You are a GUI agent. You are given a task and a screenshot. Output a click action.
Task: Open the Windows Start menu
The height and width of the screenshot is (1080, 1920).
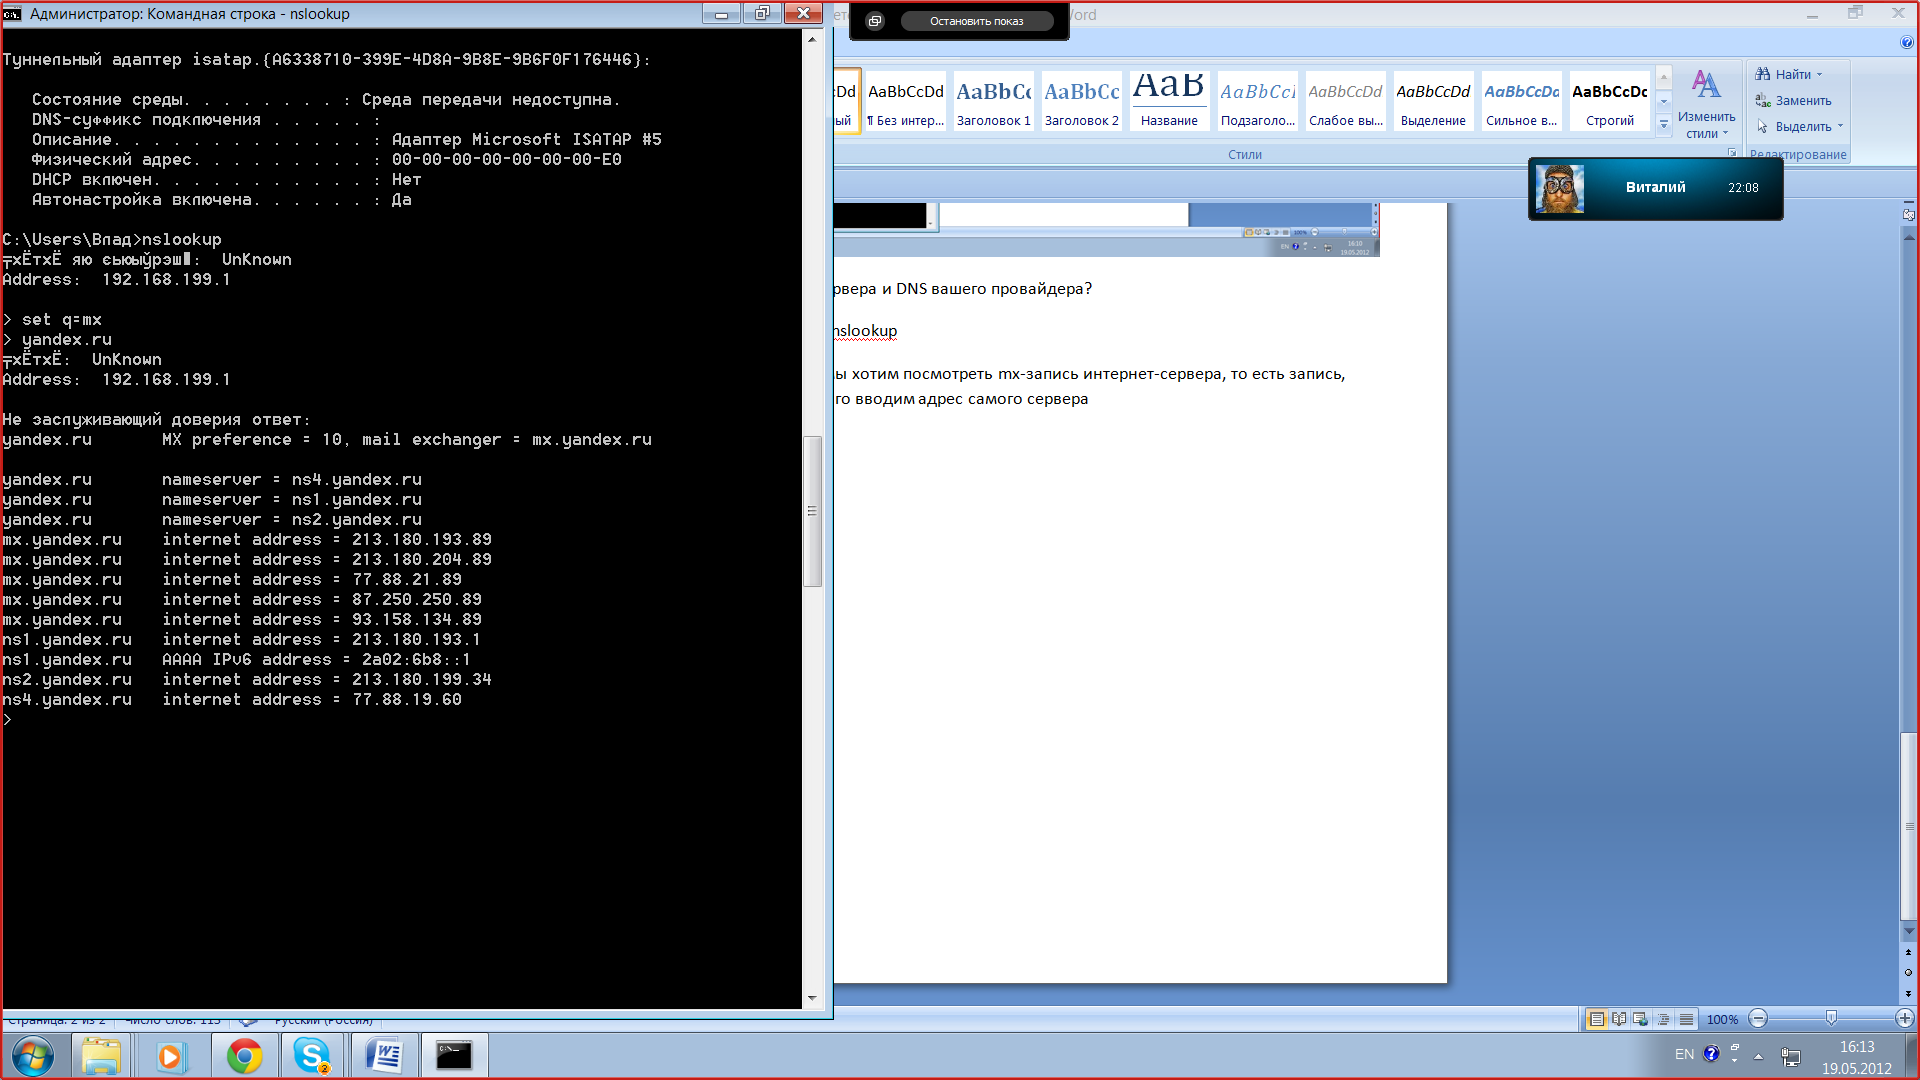click(x=32, y=1056)
